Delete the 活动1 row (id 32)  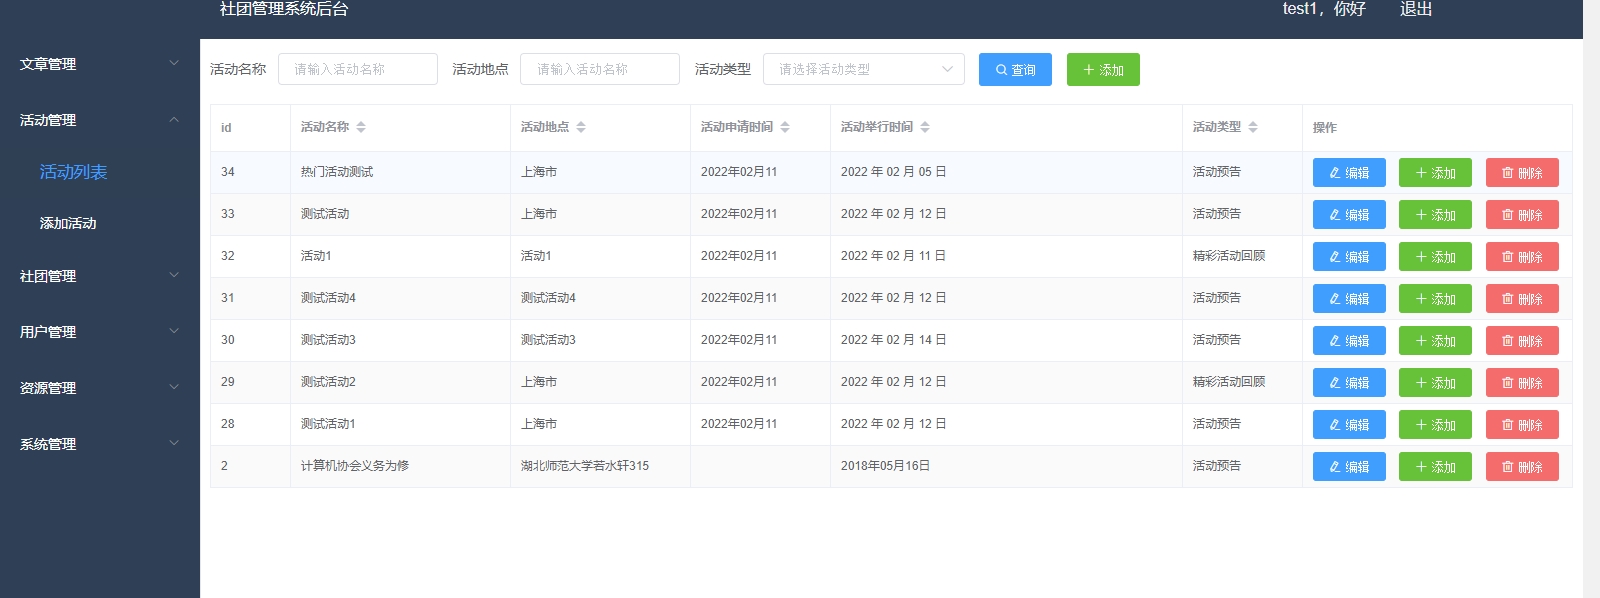click(x=1522, y=257)
